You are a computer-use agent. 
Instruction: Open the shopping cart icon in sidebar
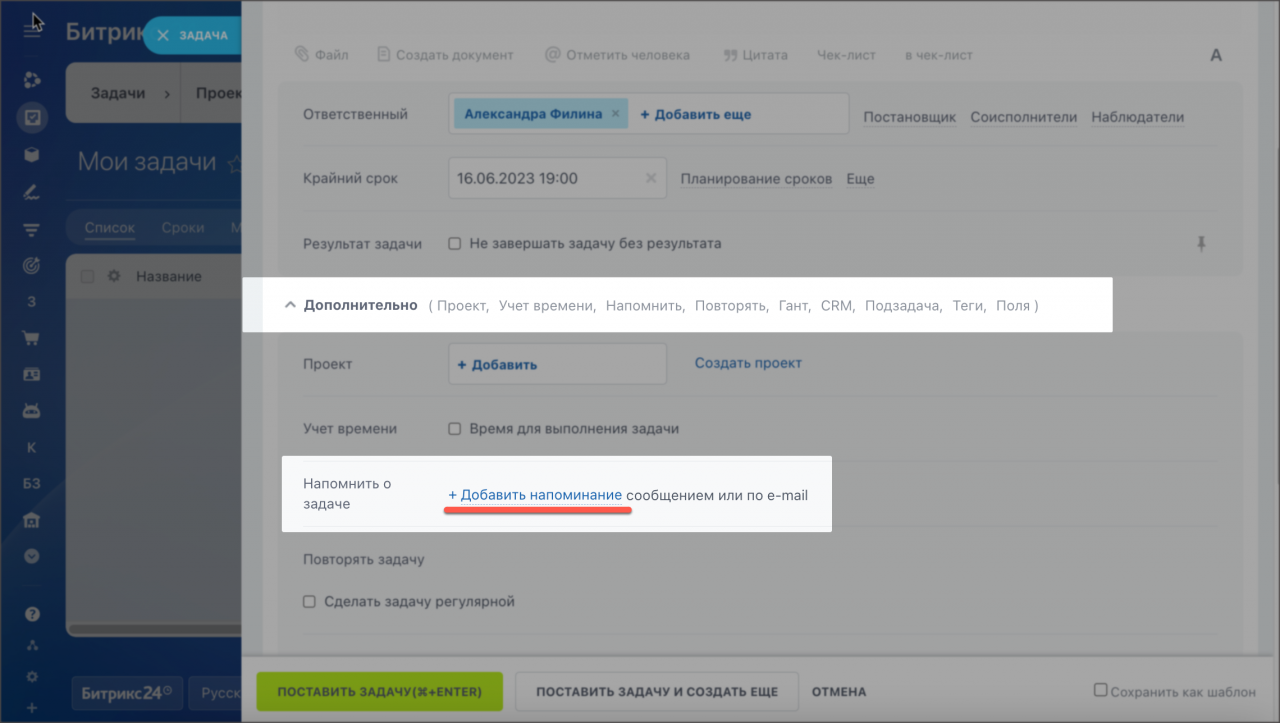coord(32,338)
